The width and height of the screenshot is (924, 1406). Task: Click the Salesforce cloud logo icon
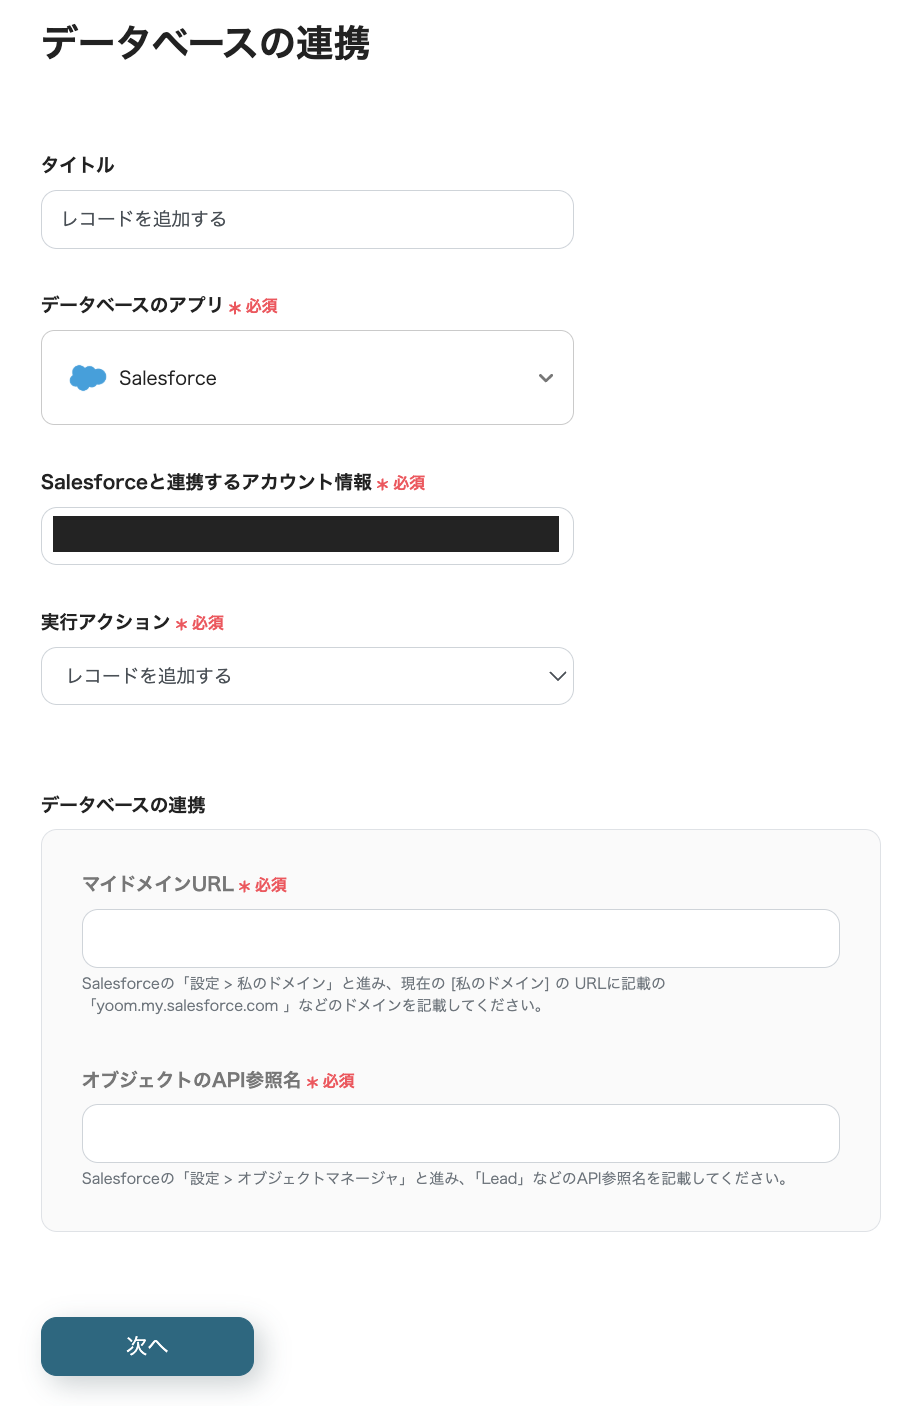pyautogui.click(x=88, y=378)
